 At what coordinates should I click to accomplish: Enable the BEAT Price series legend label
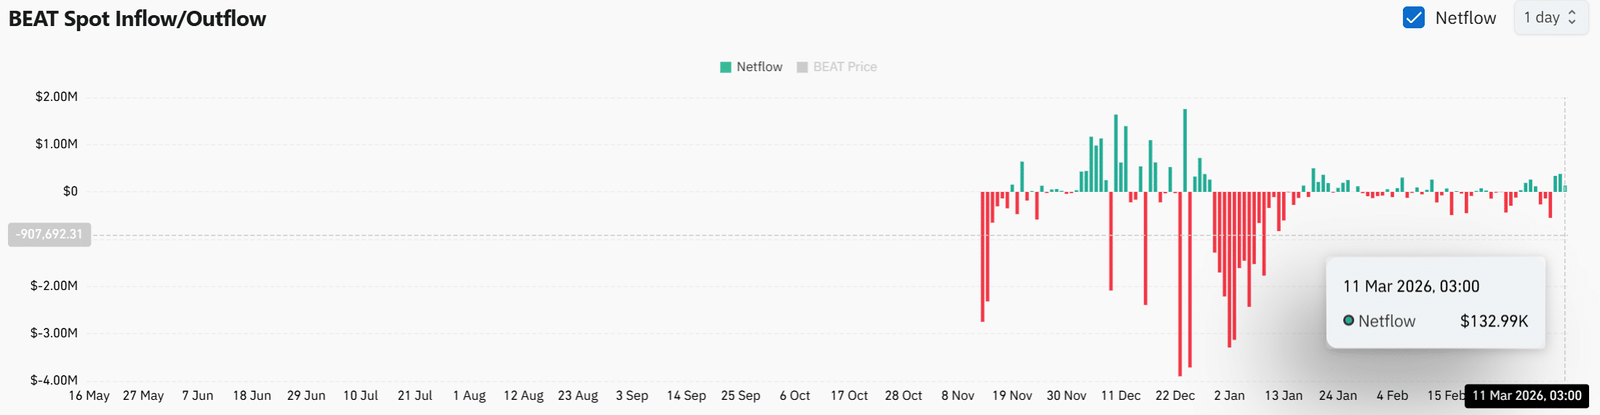(x=845, y=67)
